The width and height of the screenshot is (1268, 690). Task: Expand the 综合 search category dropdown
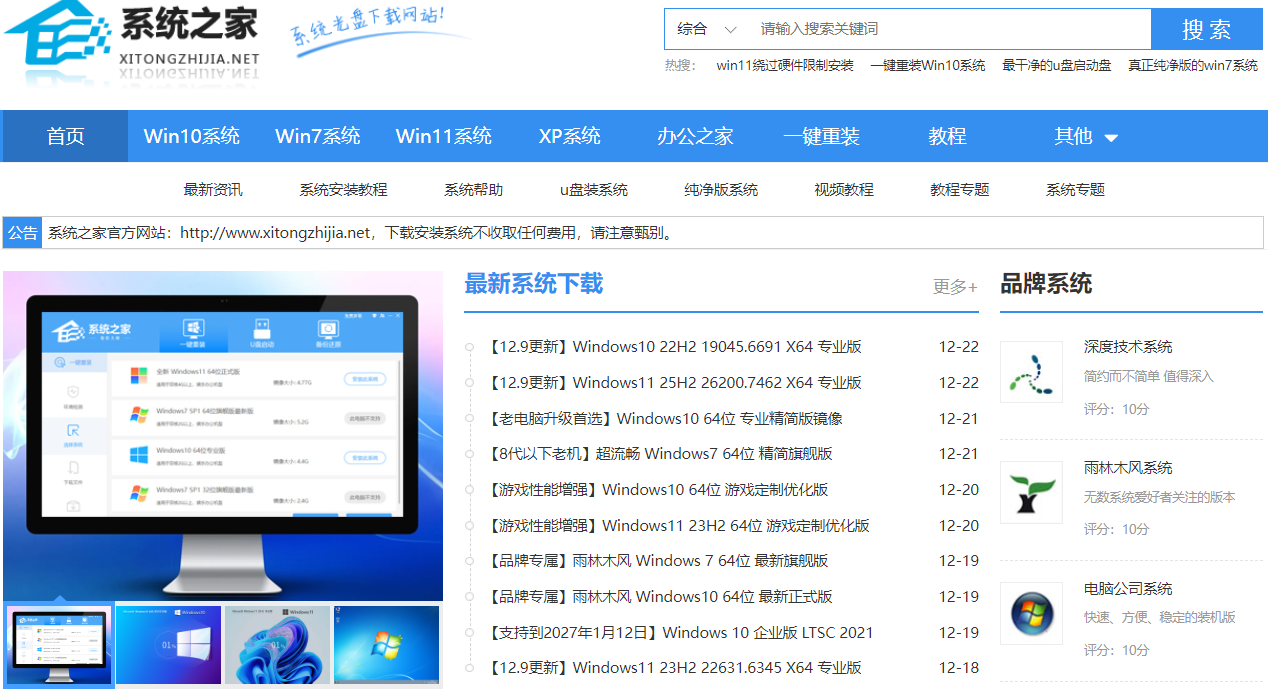(706, 29)
